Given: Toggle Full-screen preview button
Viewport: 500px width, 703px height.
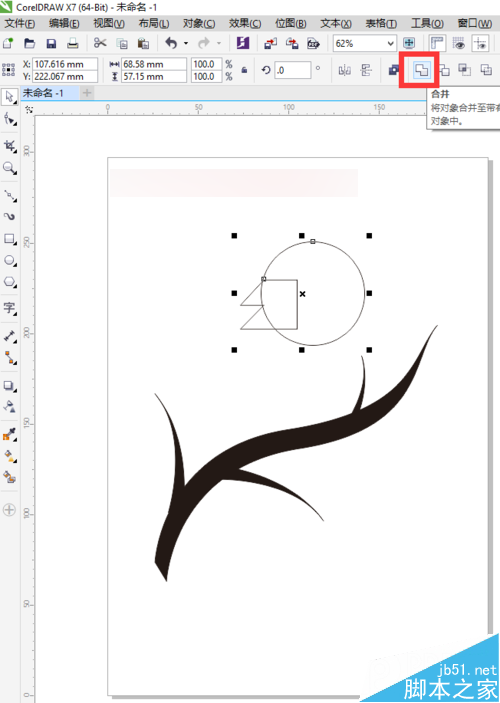Looking at the screenshot, I should coord(409,43).
